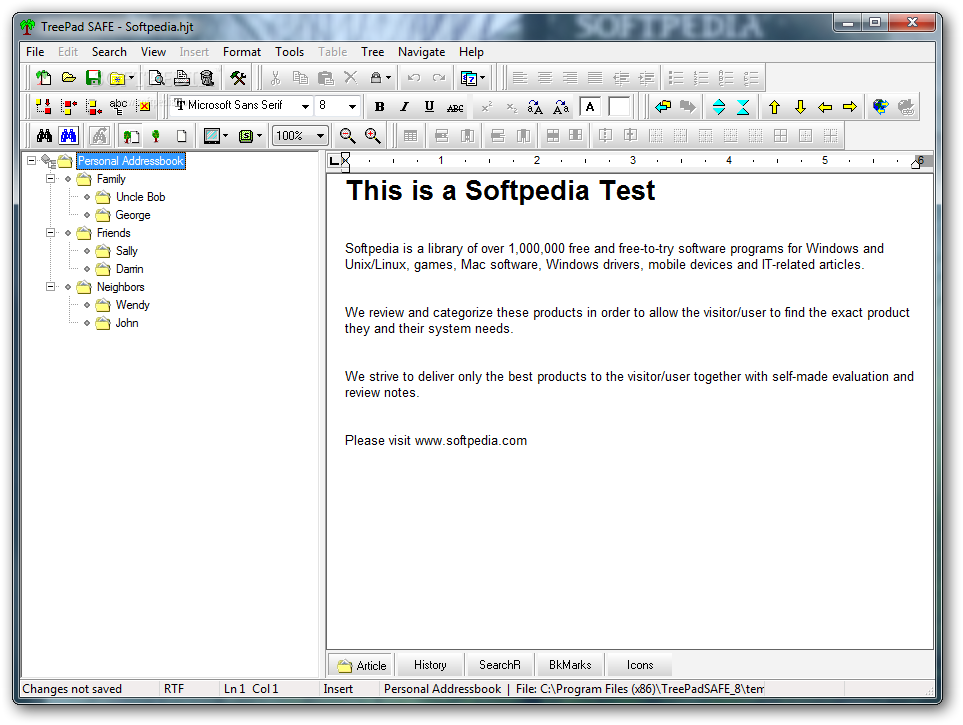Open a file using the open-folder icon
The width and height of the screenshot is (963, 725).
[x=68, y=78]
